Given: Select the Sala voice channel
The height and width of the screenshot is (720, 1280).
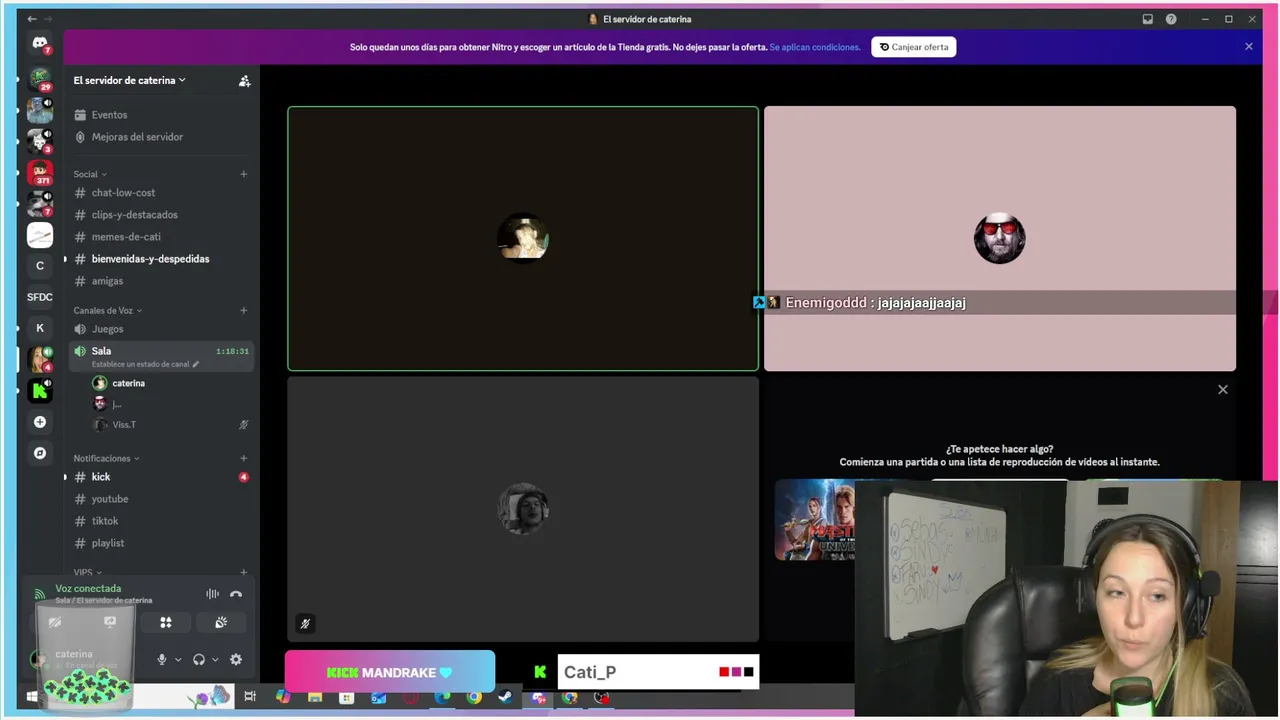Looking at the screenshot, I should 161,355.
